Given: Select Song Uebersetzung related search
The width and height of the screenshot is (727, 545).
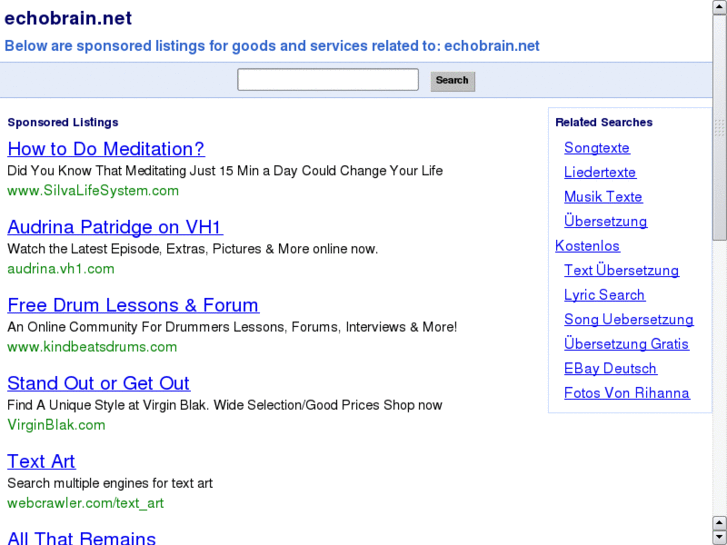Looking at the screenshot, I should pyautogui.click(x=628, y=319).
